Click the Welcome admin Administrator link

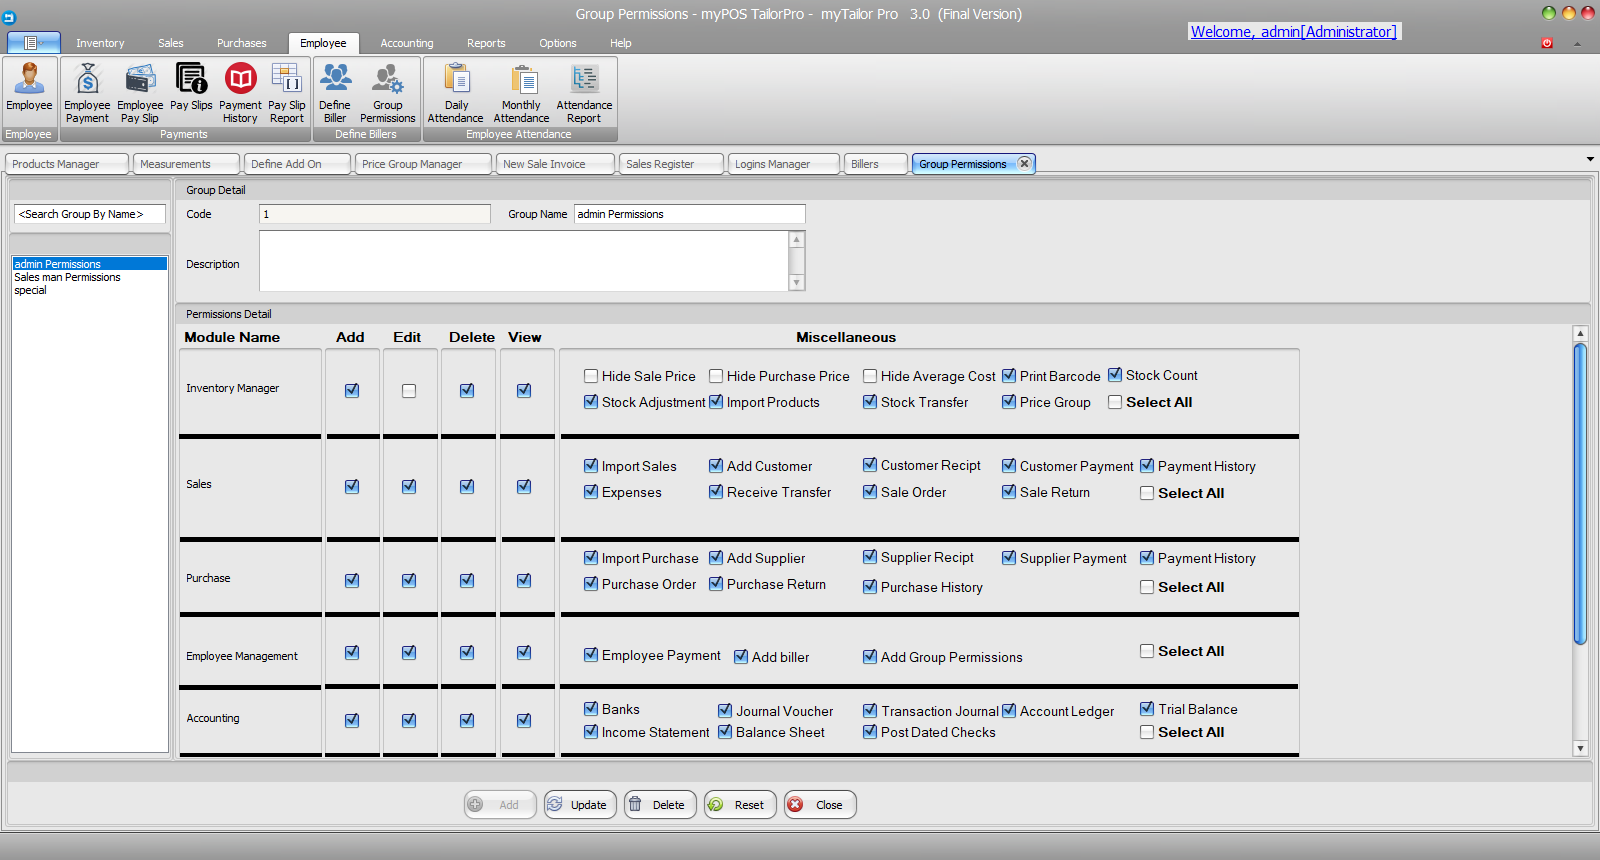[x=1293, y=32]
